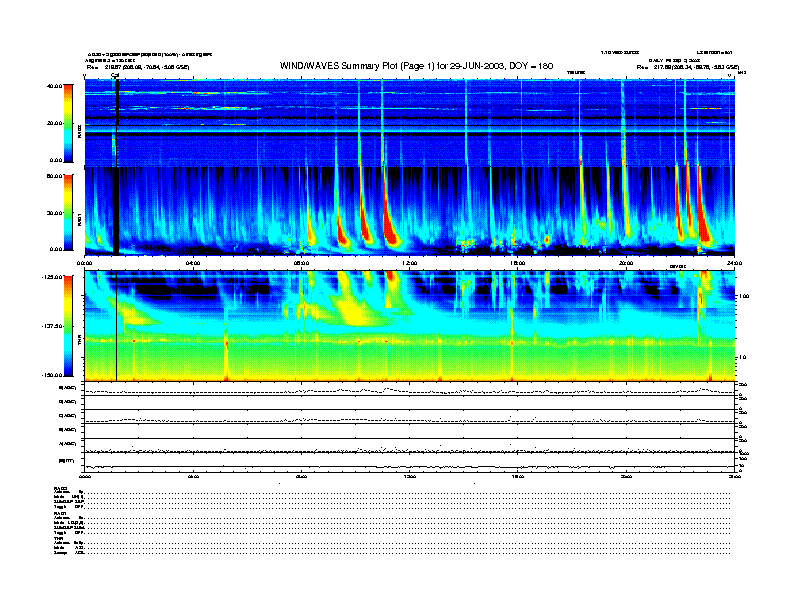
Task: Click the 16:00 tick label under RAD1 panel
Action: (518, 263)
